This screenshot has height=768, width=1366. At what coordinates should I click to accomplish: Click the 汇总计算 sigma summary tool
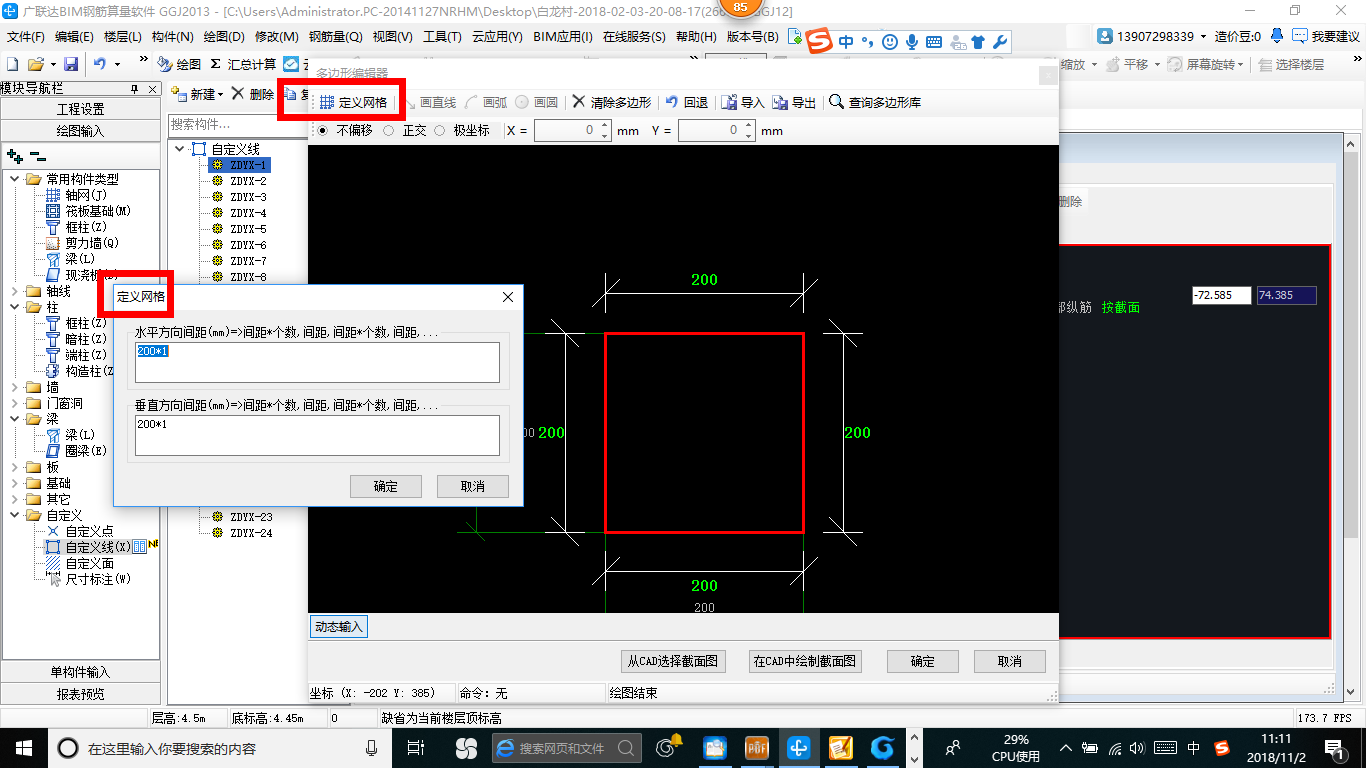pyautogui.click(x=243, y=64)
